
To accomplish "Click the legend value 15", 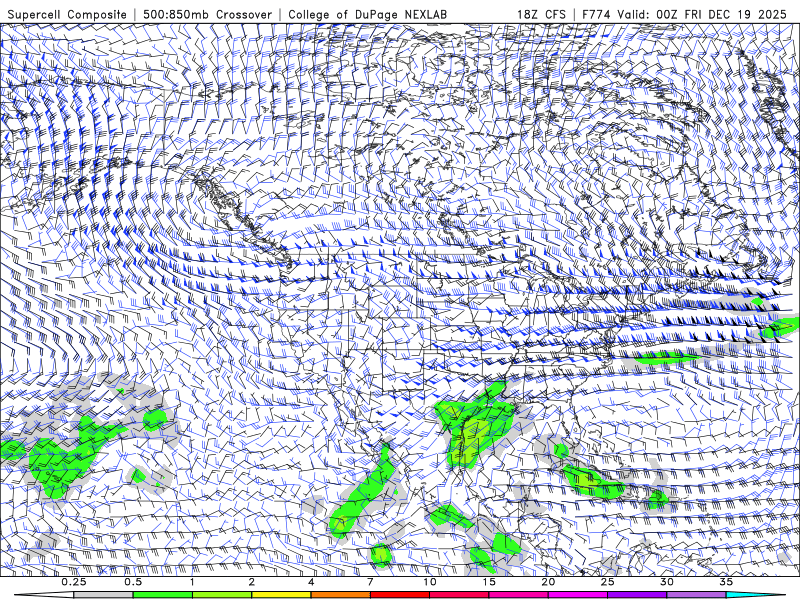I will pyautogui.click(x=489, y=582).
